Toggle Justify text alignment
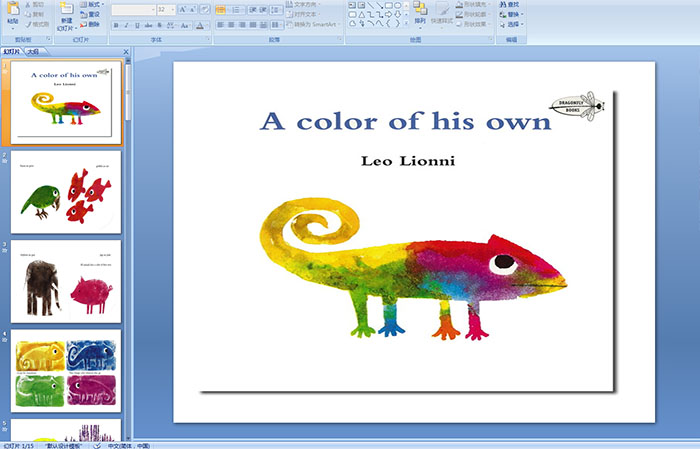Viewport: 700px width, 449px height. [253, 25]
